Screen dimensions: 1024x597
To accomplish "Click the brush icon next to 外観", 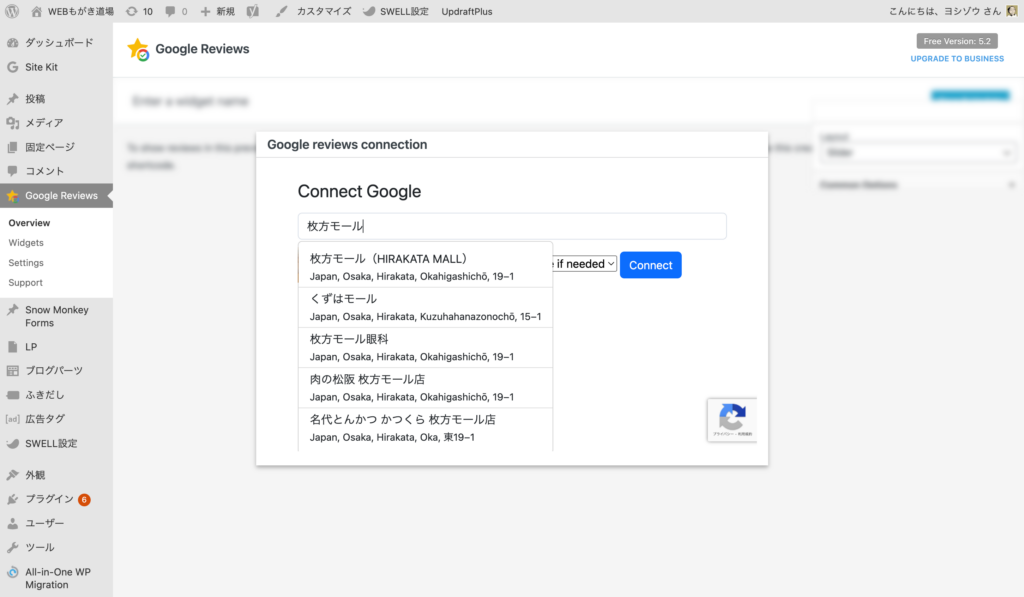I will pos(12,475).
